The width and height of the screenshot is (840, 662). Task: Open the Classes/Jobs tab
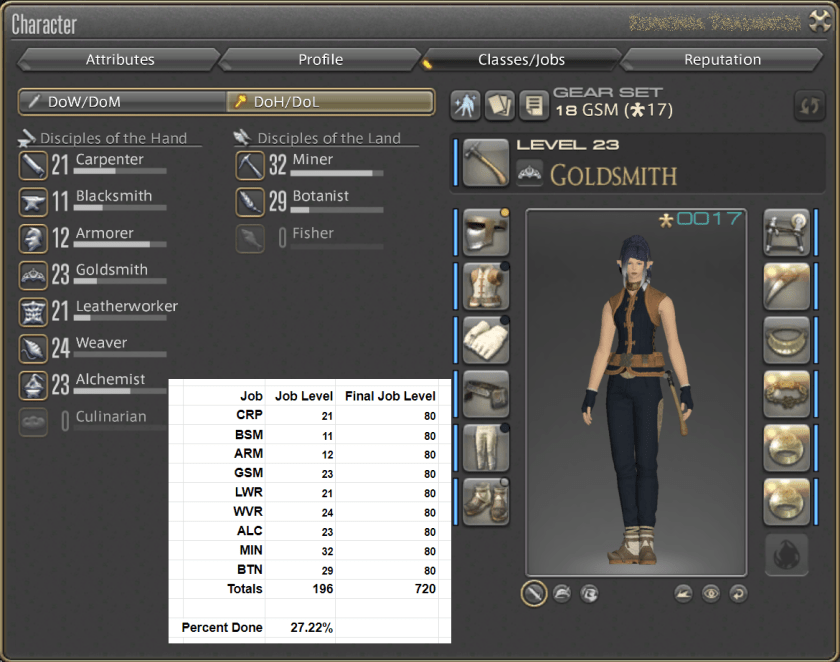tap(520, 59)
